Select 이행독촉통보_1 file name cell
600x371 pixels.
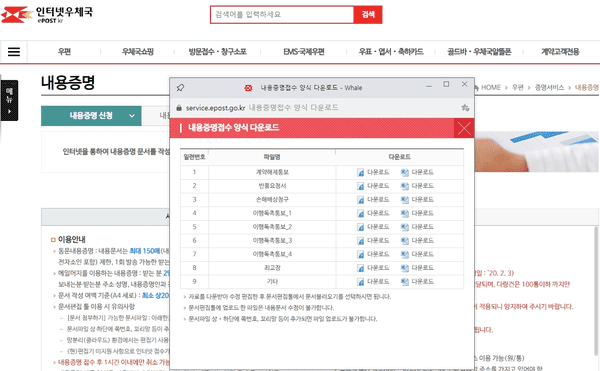coord(272,213)
